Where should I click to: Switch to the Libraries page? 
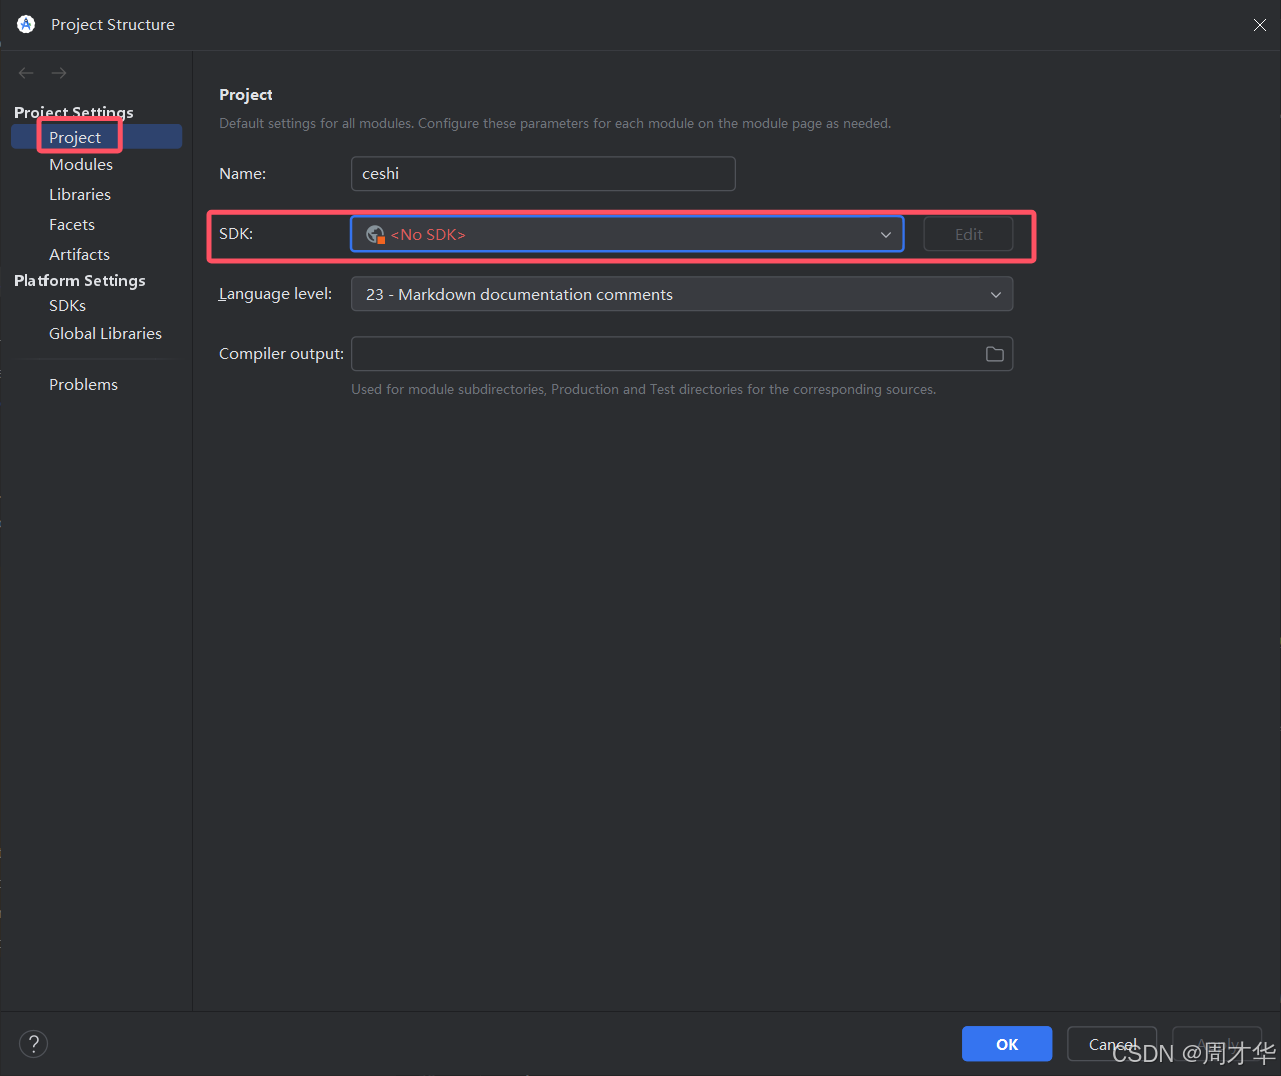80,195
